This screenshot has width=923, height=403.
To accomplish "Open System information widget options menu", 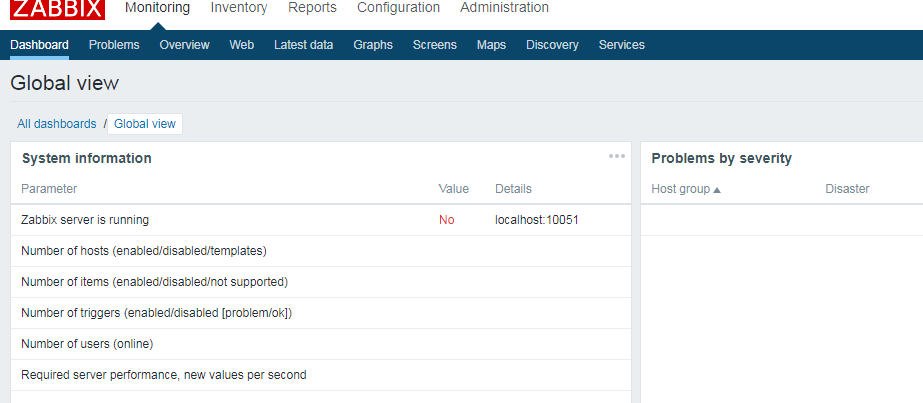I will click(617, 156).
